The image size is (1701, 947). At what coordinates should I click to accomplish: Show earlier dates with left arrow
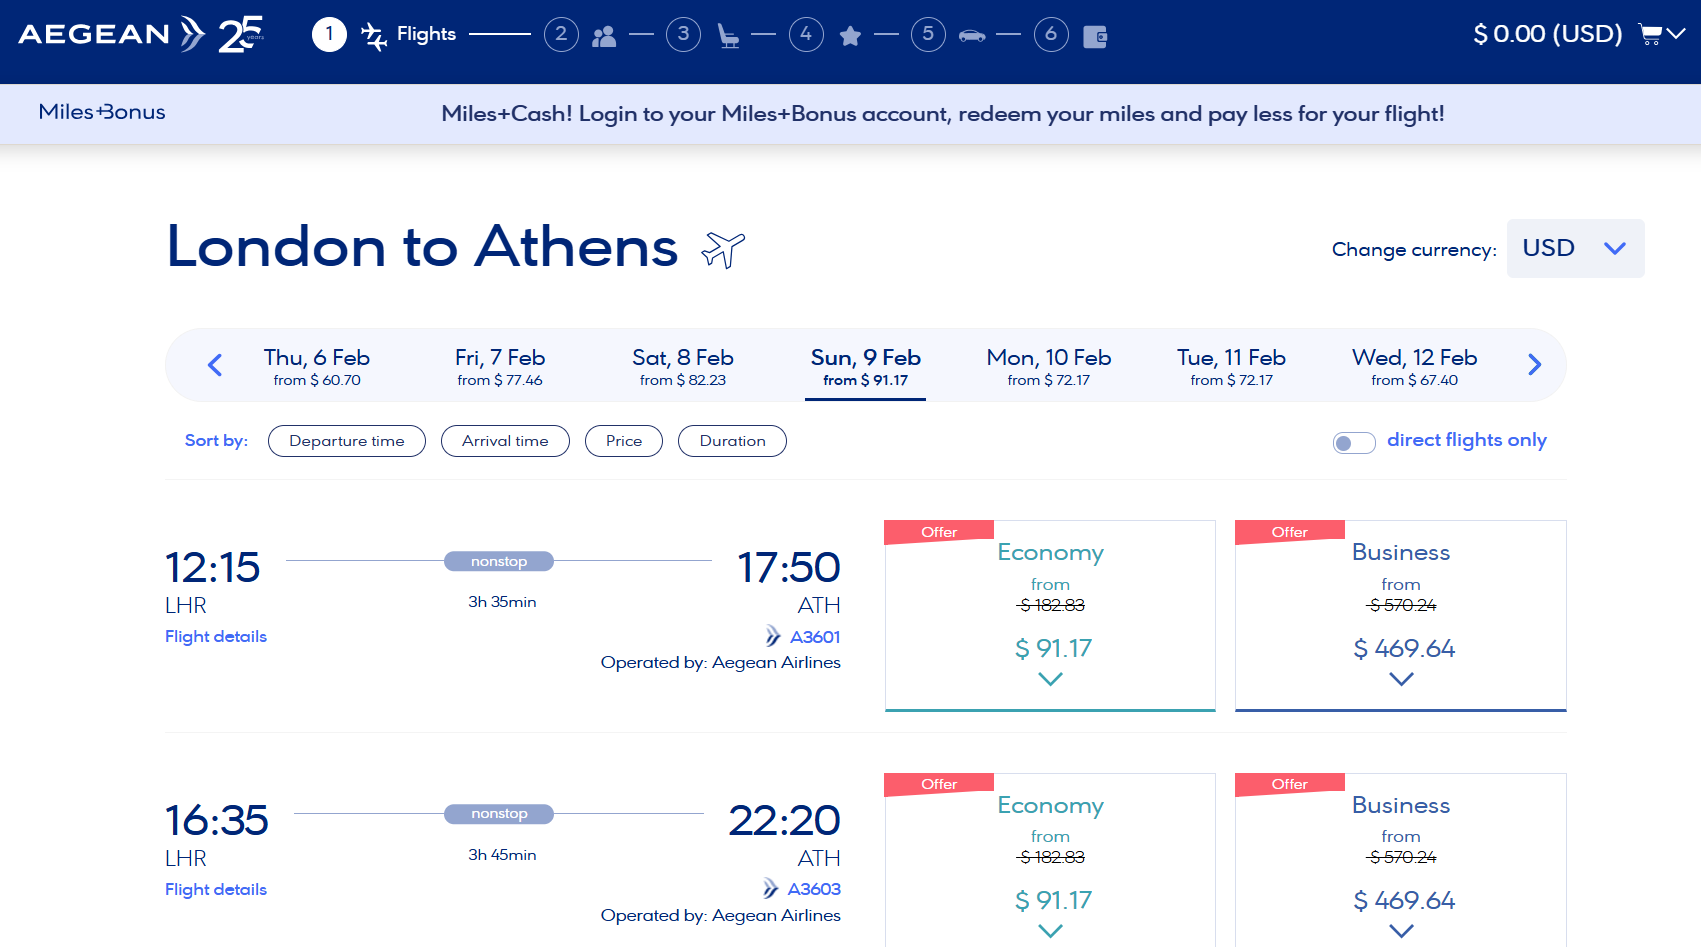[215, 365]
